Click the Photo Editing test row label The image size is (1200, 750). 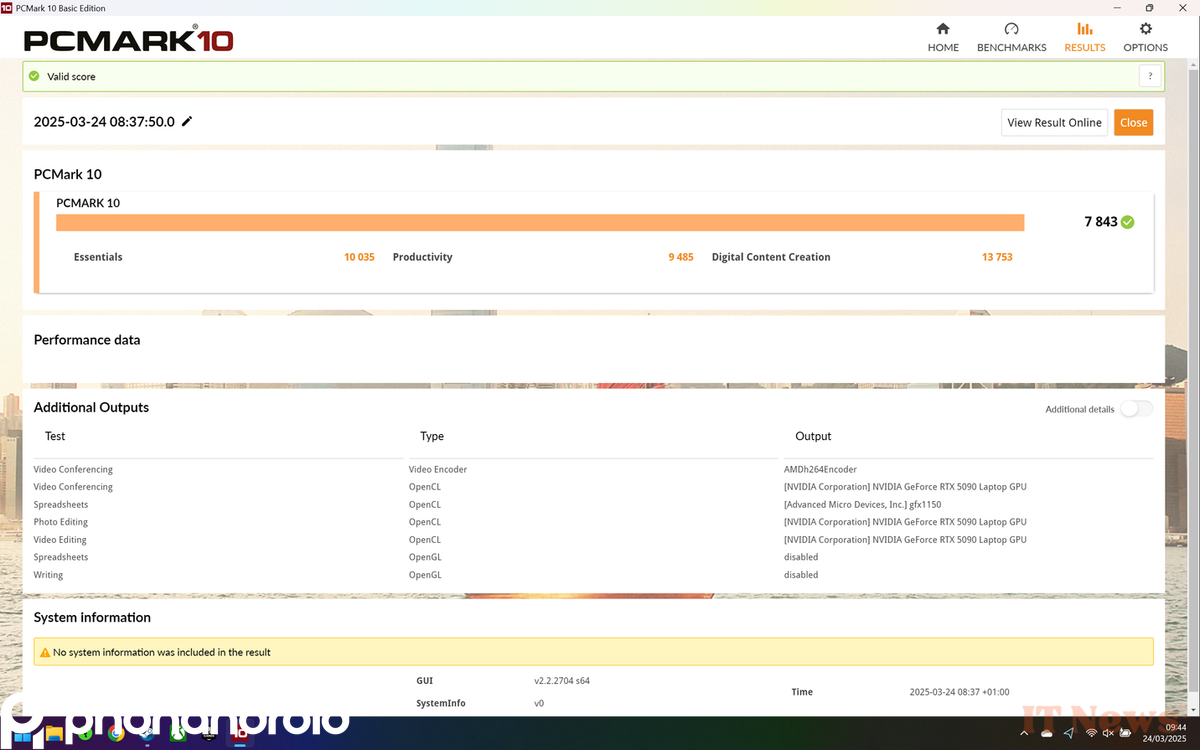(x=61, y=522)
